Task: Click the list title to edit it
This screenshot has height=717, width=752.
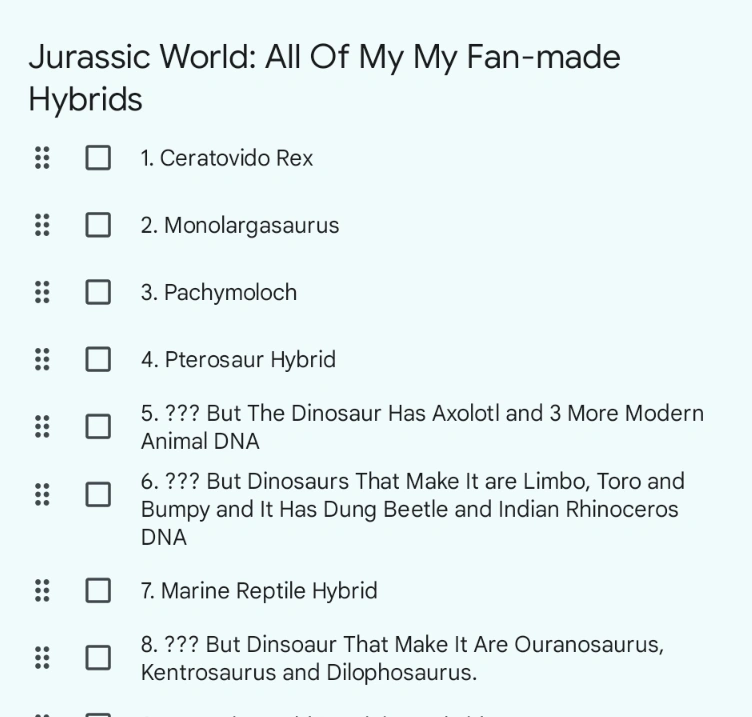Action: coord(324,77)
